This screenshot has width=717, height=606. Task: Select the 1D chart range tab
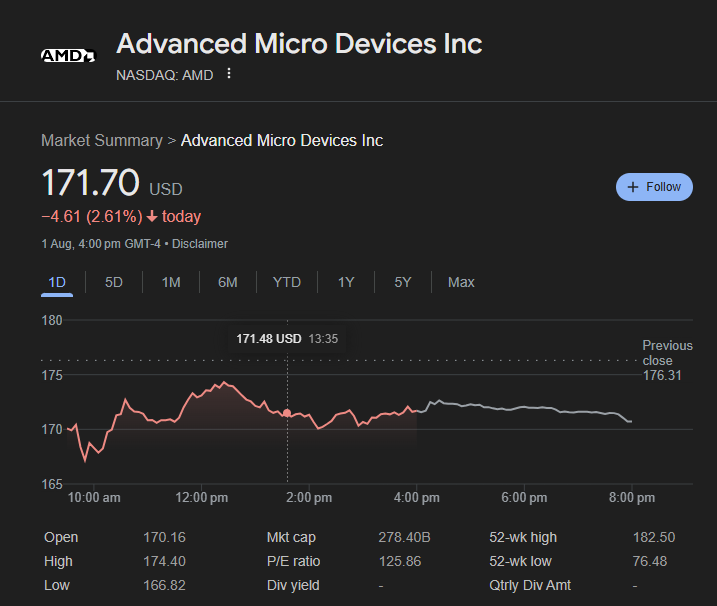[x=57, y=282]
